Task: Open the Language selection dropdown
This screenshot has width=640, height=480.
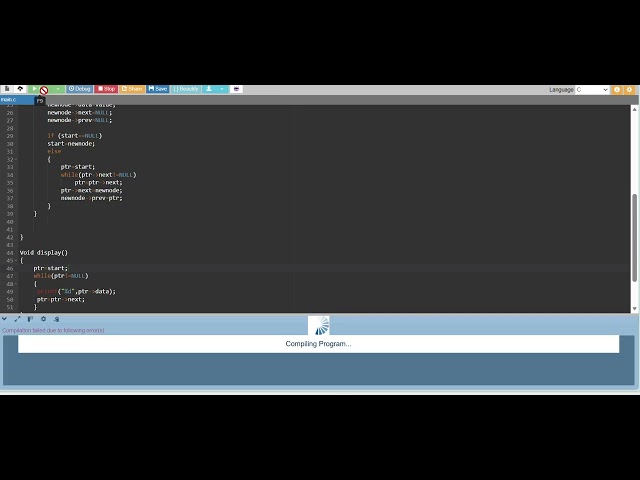Action: tap(592, 90)
